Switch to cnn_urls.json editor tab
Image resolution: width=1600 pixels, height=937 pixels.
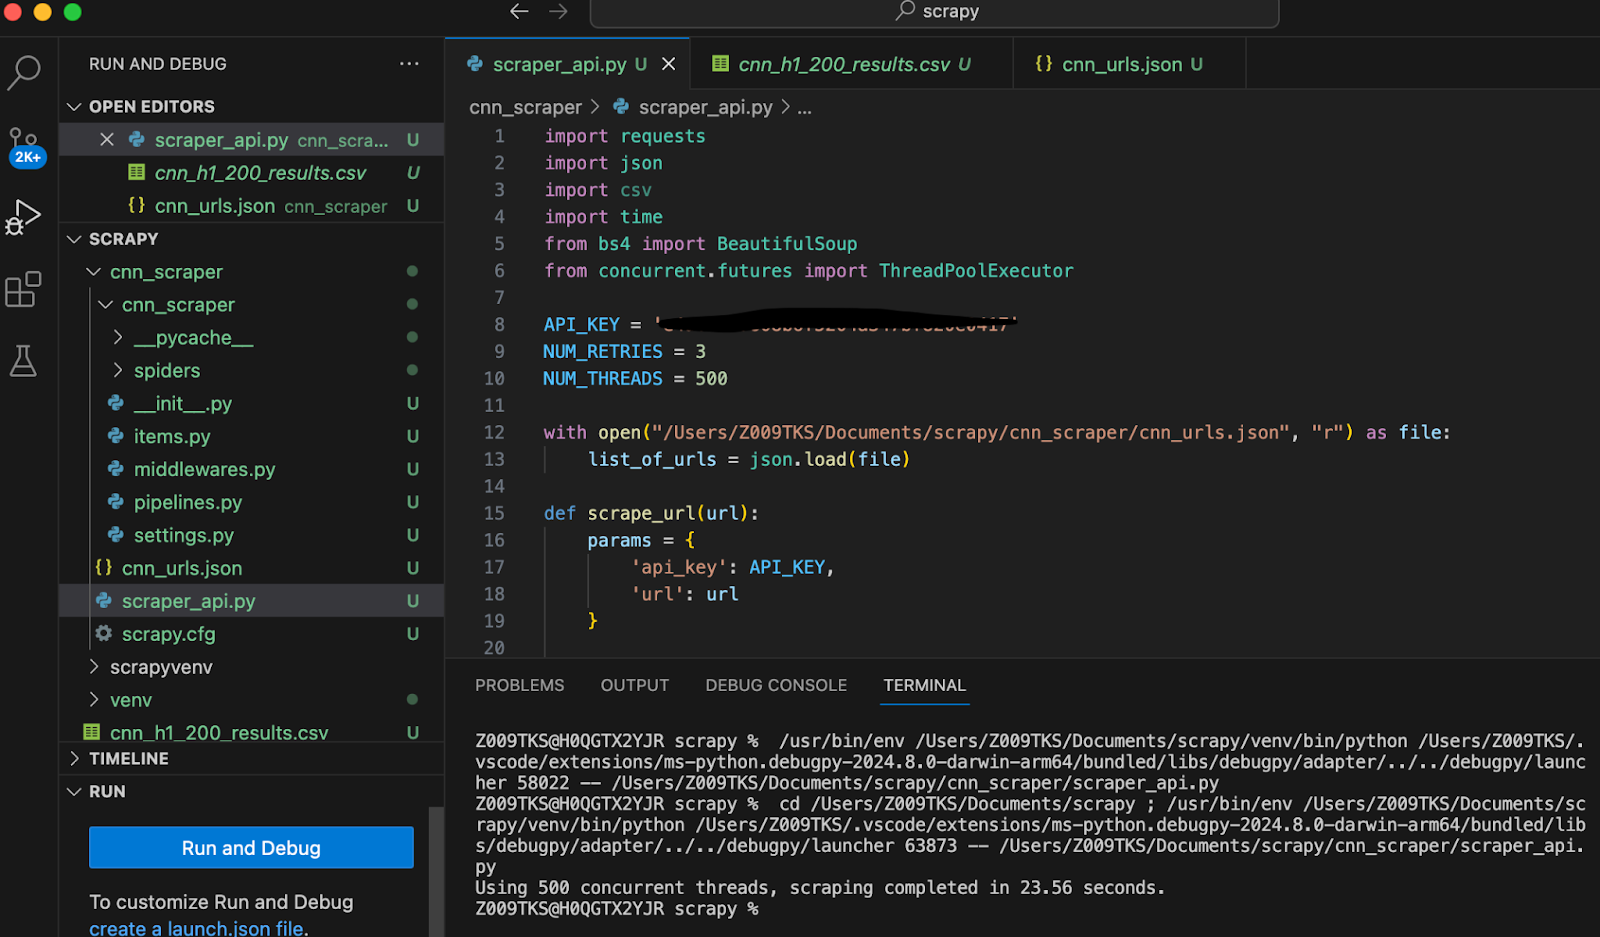click(x=1128, y=64)
